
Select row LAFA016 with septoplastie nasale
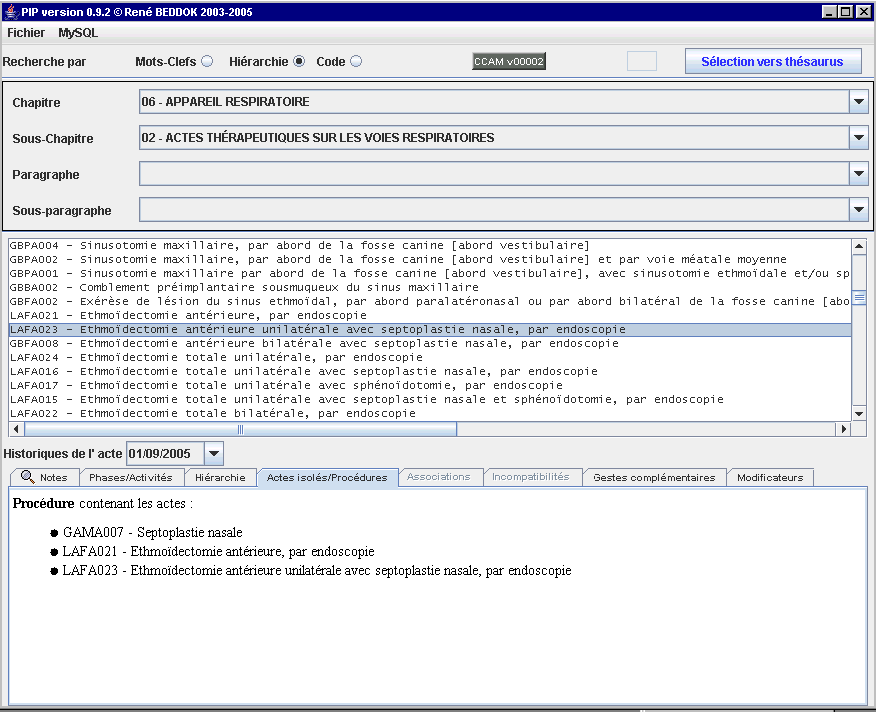pyautogui.click(x=430, y=371)
